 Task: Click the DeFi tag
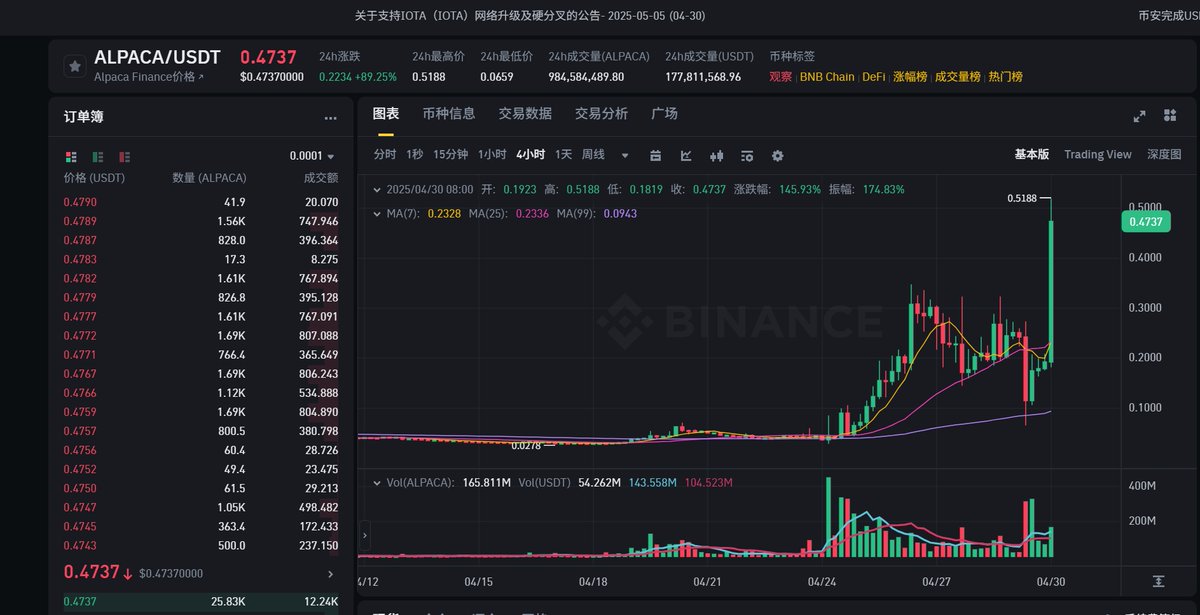click(874, 77)
